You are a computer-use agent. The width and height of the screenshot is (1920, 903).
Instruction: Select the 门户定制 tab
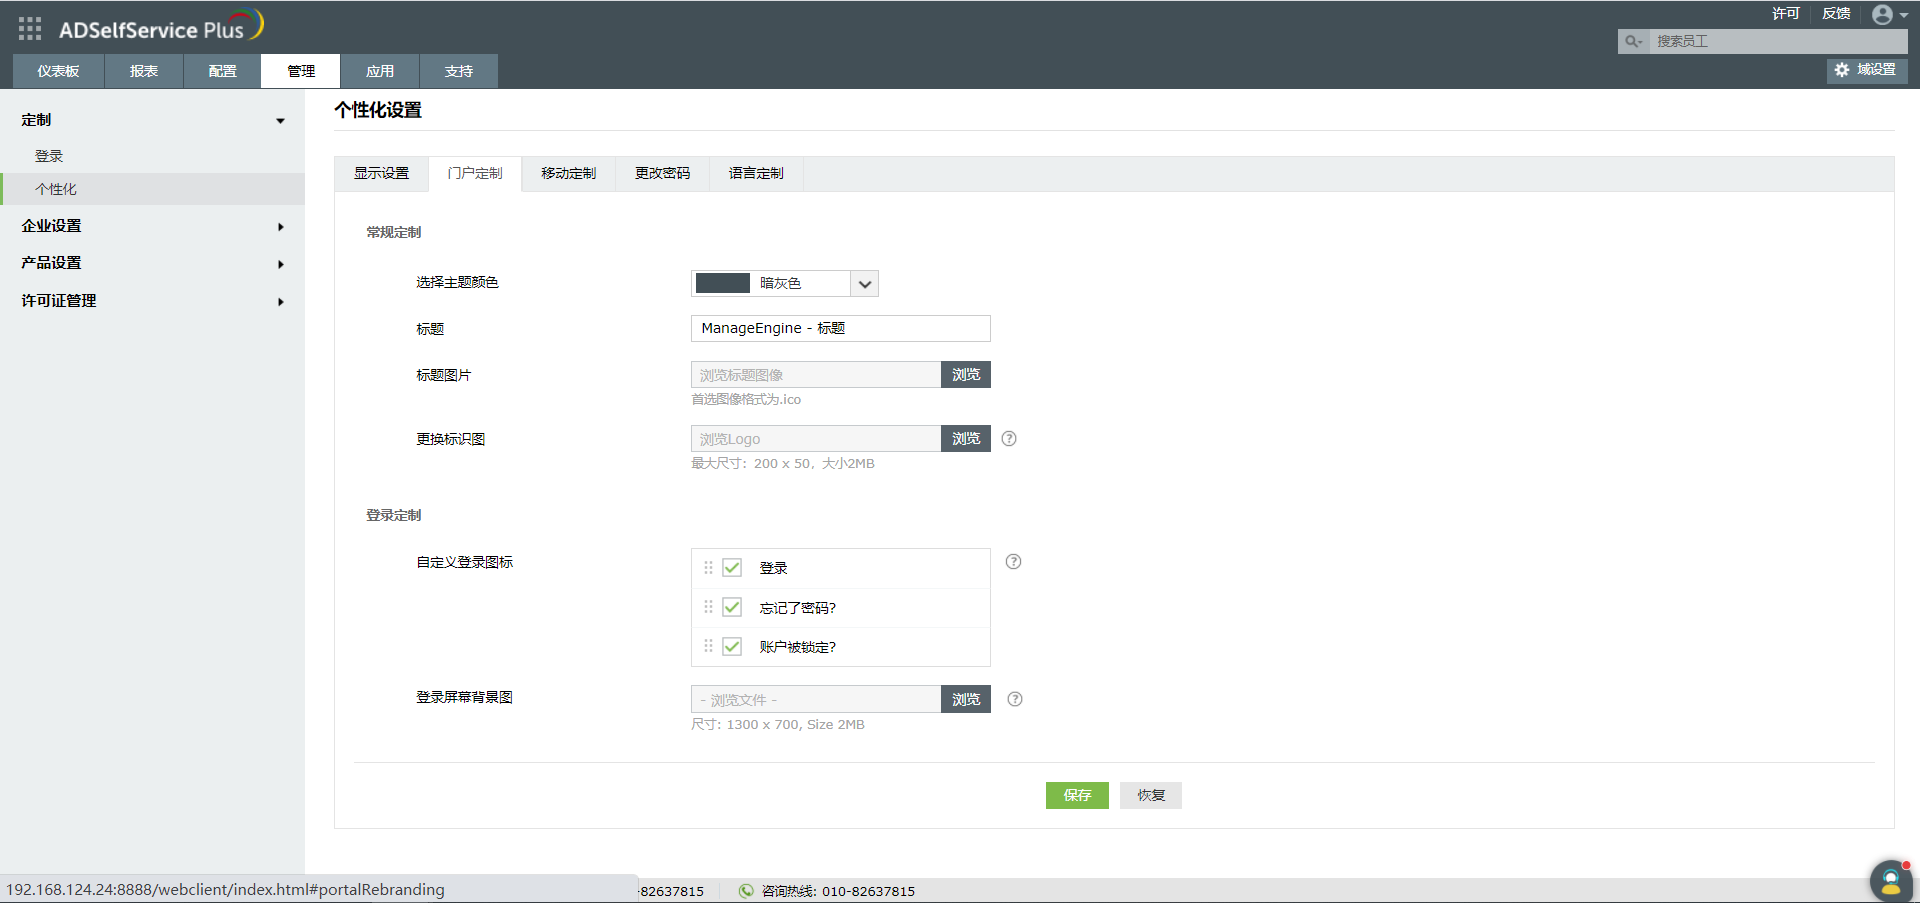click(x=475, y=174)
